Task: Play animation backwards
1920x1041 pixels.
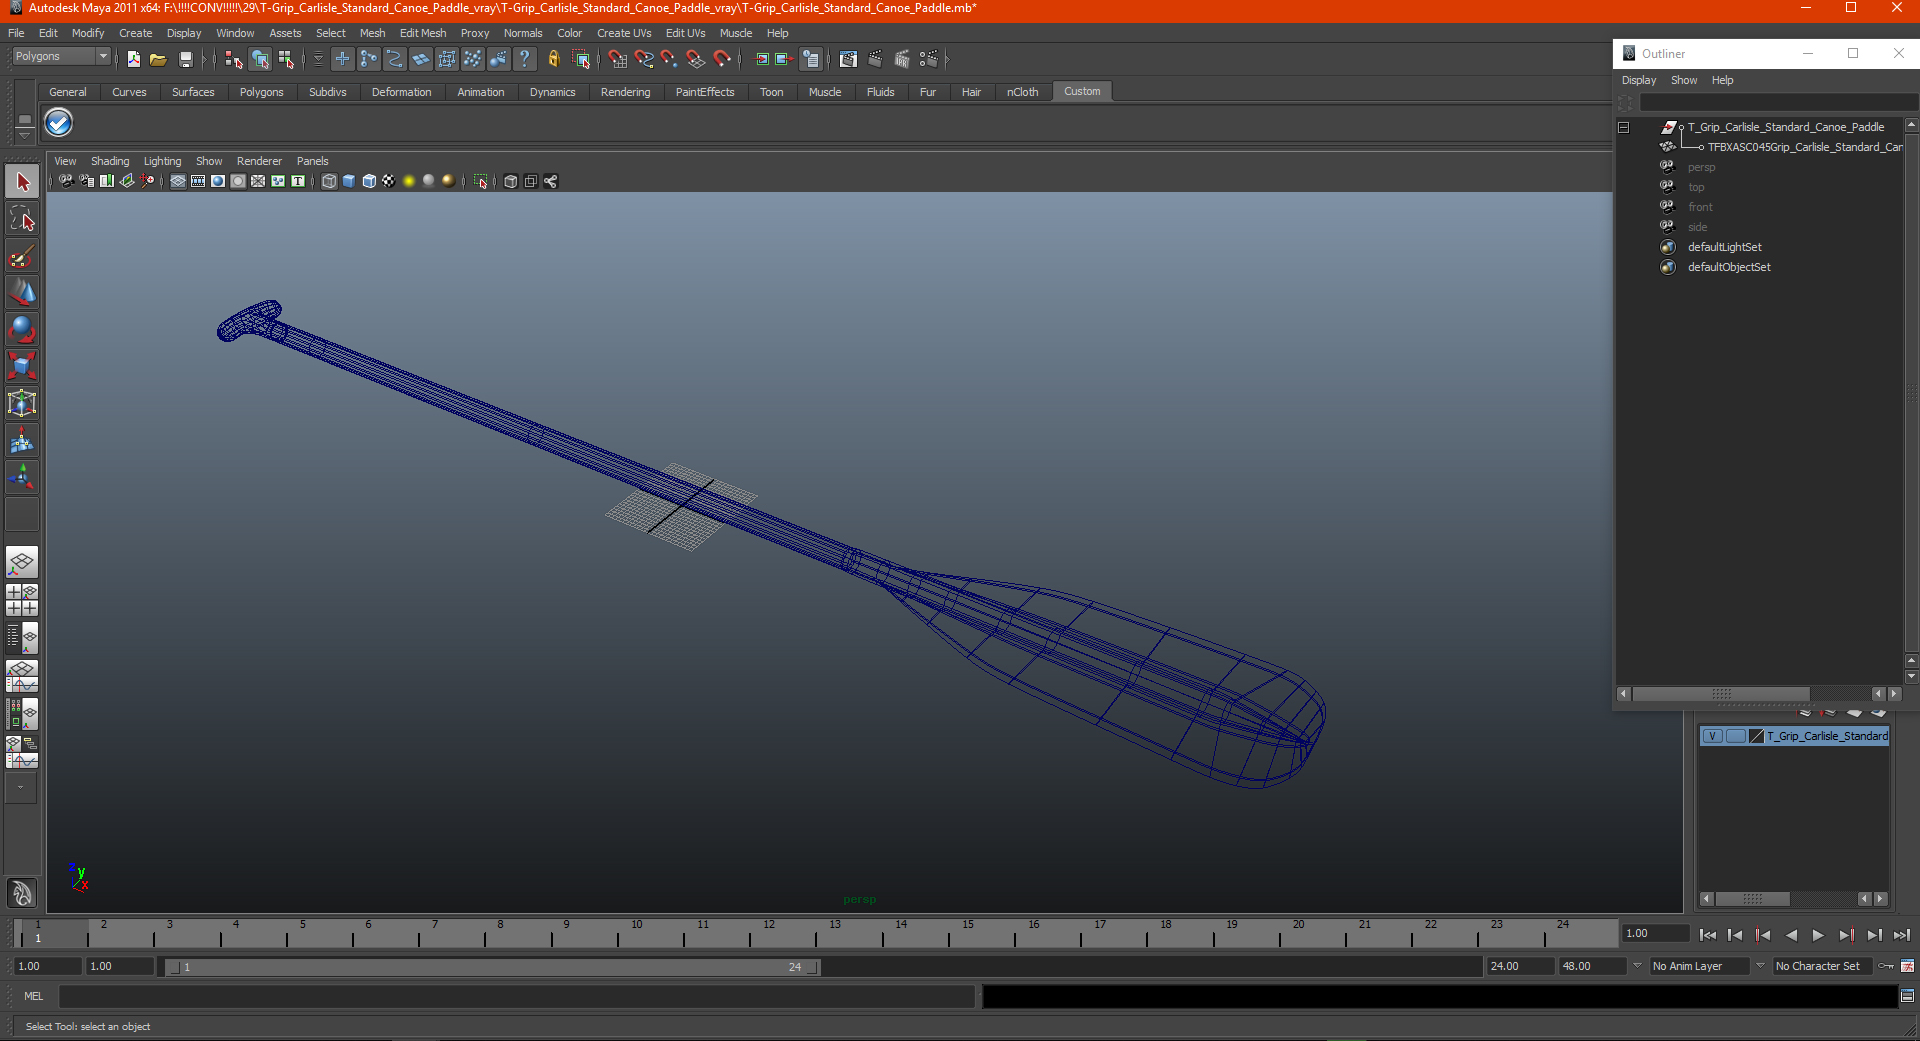Action: (x=1790, y=935)
